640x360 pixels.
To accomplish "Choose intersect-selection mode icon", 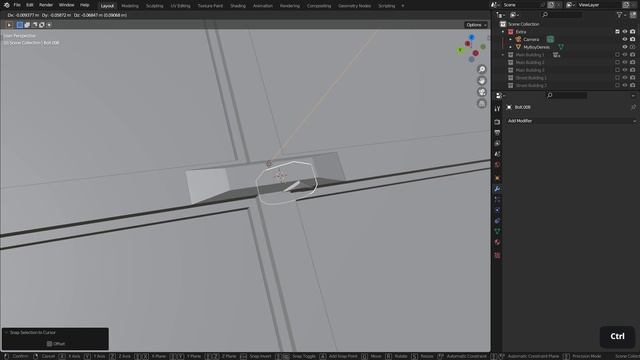I will (49, 25).
